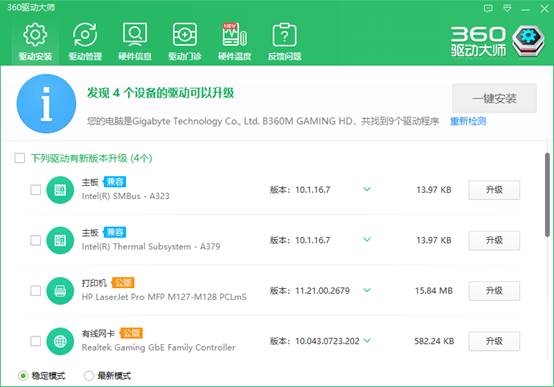Click version 11.21.00.2679 text

[x=322, y=291]
